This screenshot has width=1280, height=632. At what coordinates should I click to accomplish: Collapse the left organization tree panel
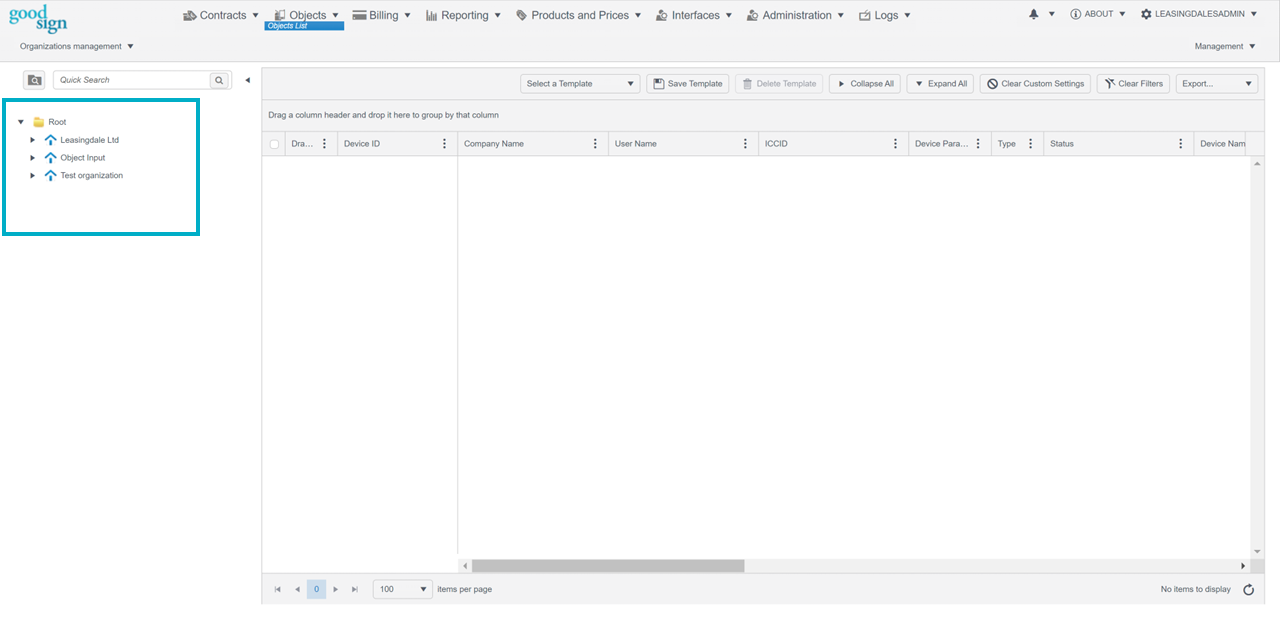[247, 80]
